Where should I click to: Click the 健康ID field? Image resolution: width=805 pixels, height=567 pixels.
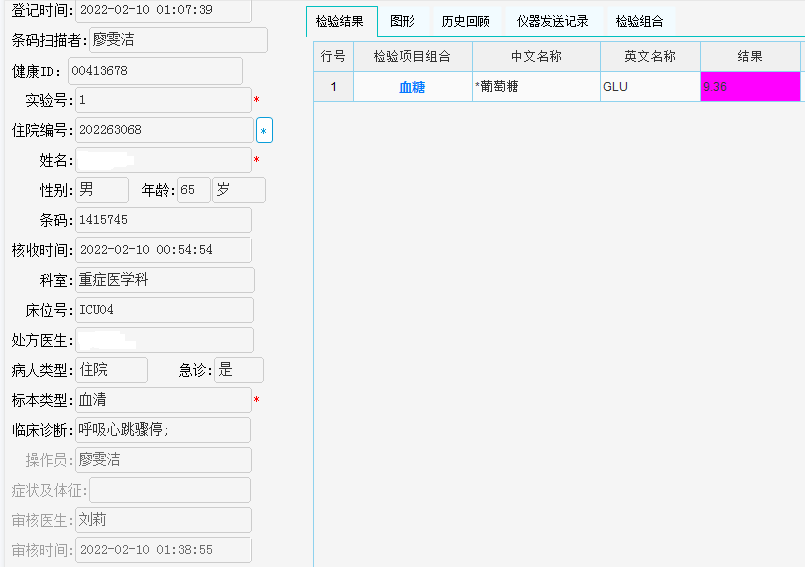(155, 71)
